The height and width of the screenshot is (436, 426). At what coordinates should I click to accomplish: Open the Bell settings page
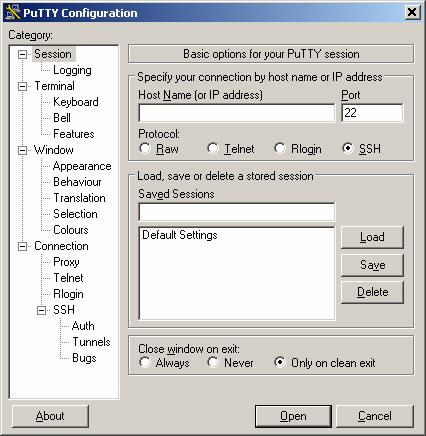click(x=62, y=118)
